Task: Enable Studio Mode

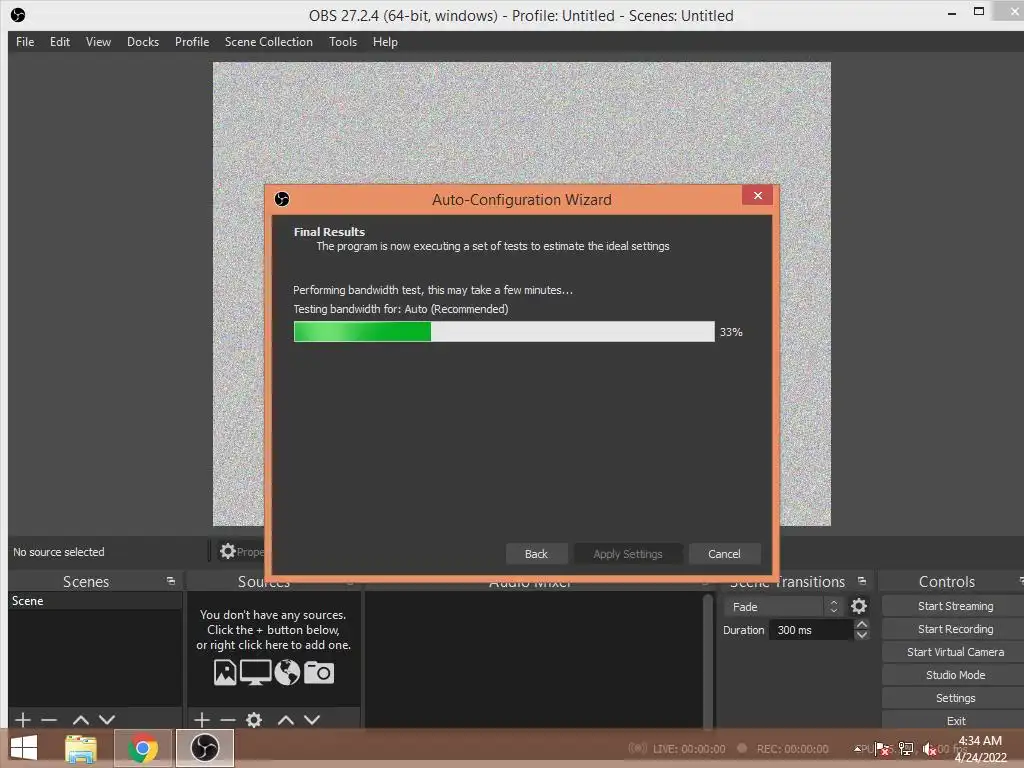Action: point(955,675)
